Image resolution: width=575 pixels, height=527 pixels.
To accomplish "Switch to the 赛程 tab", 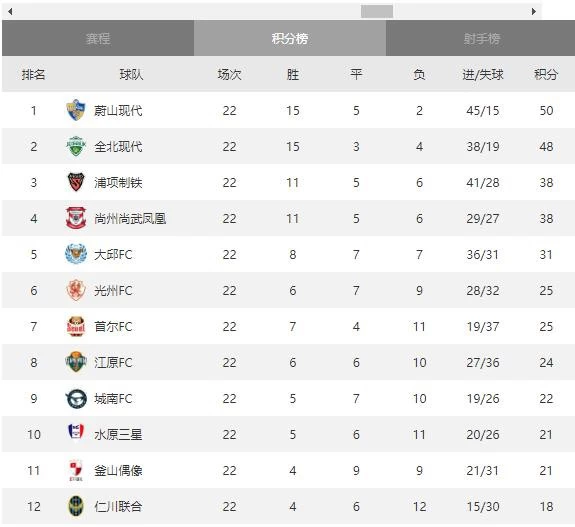I will (x=98, y=38).
